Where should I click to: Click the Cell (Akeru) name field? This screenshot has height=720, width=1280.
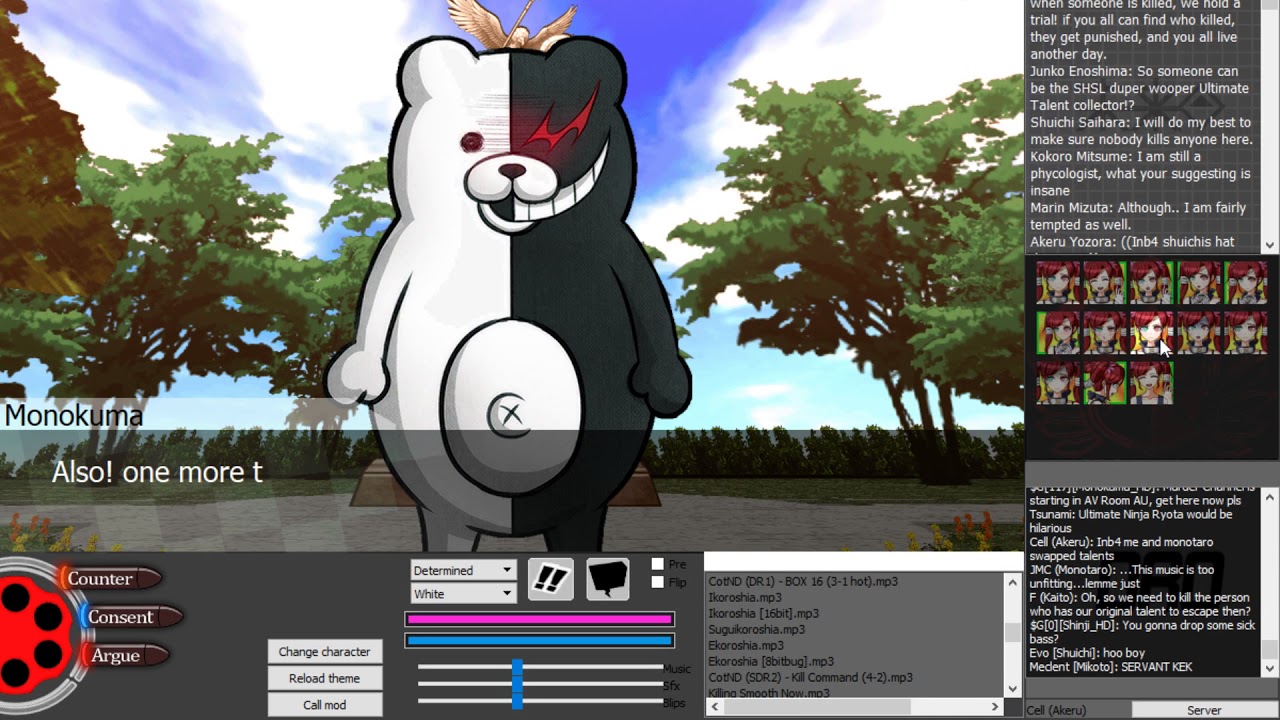click(x=1077, y=710)
